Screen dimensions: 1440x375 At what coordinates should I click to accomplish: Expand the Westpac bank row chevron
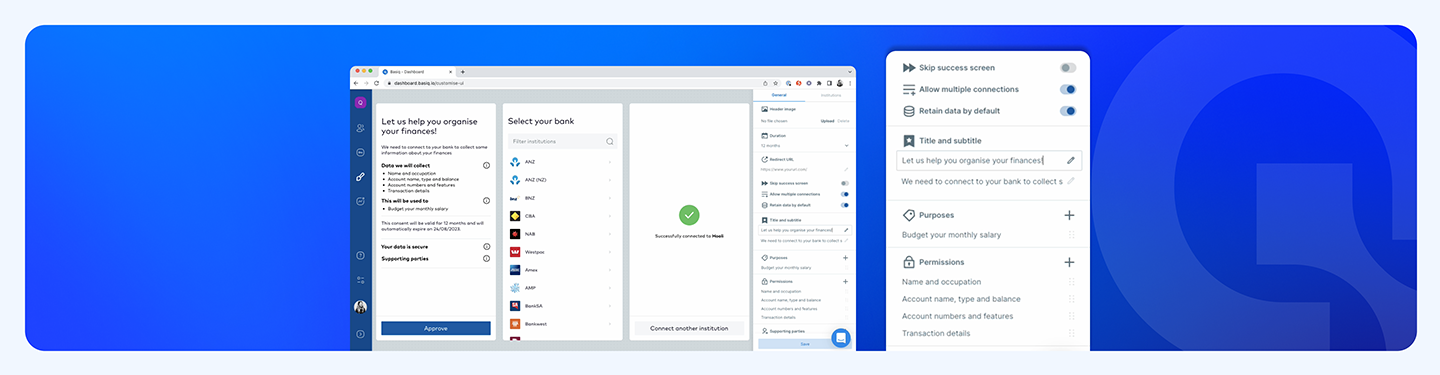coord(611,251)
